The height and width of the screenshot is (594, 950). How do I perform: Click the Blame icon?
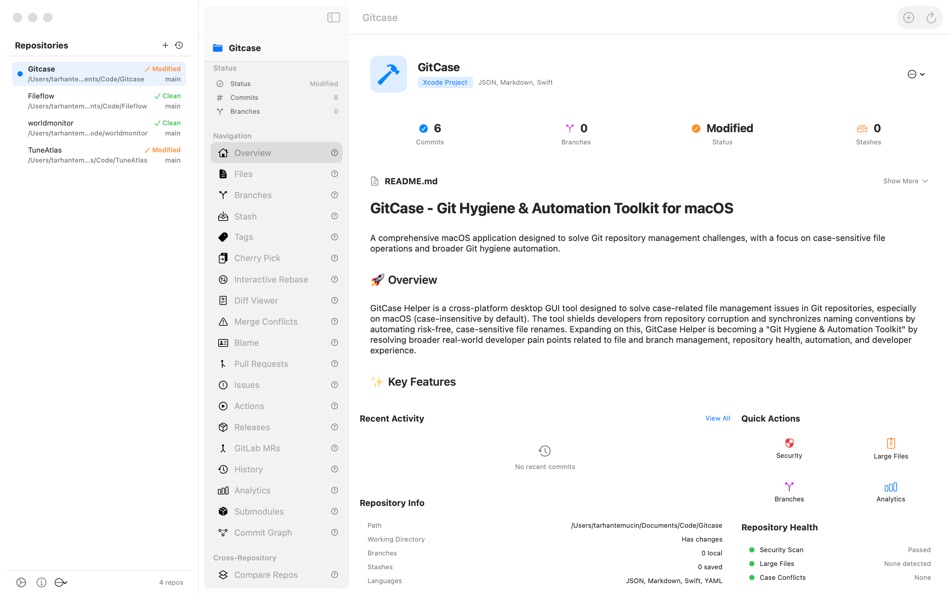click(x=223, y=343)
